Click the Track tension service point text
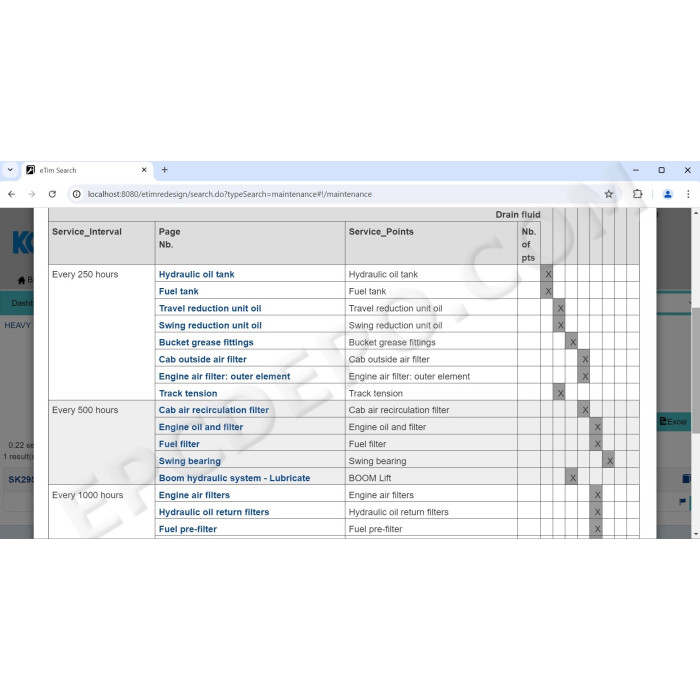 375,393
